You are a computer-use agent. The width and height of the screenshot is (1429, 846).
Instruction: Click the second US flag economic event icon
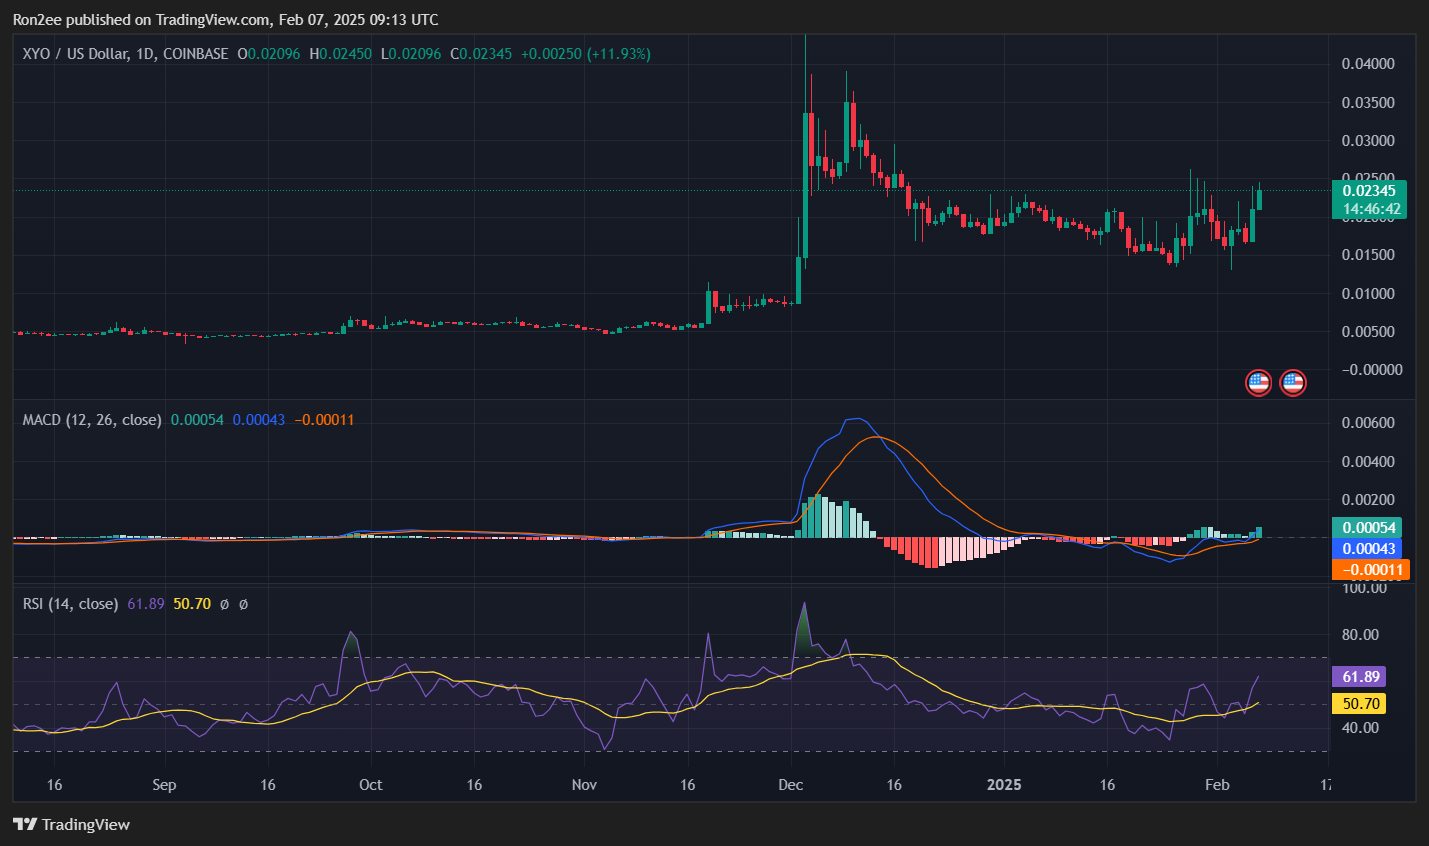1292,382
